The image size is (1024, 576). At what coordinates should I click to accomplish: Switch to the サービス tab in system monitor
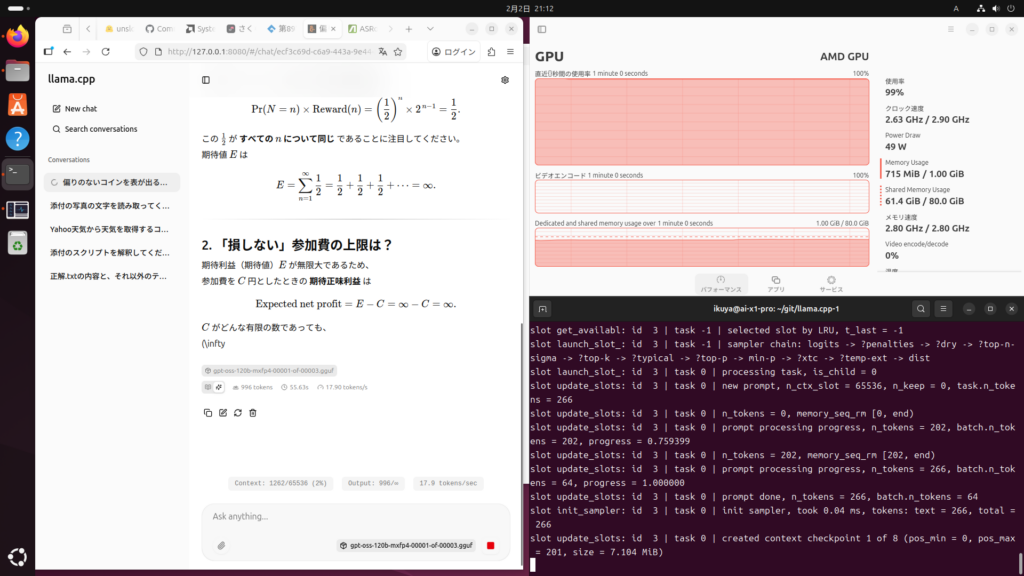829,283
